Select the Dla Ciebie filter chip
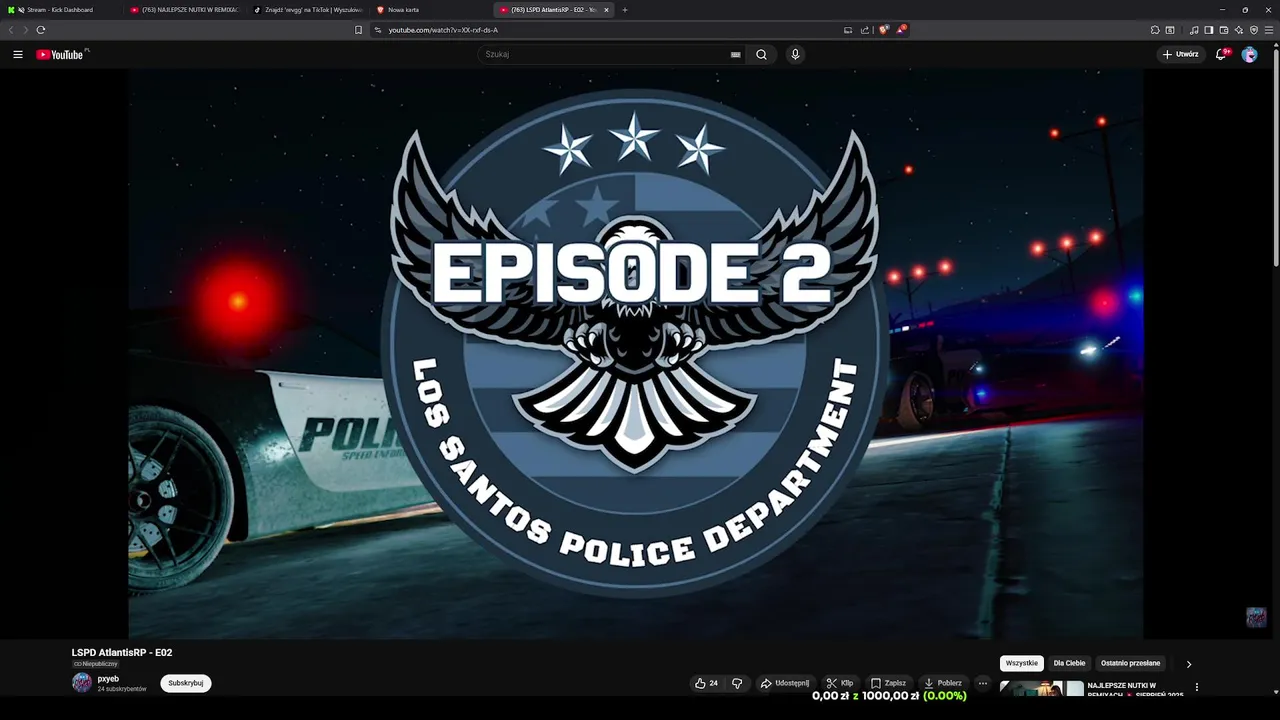 [x=1069, y=663]
